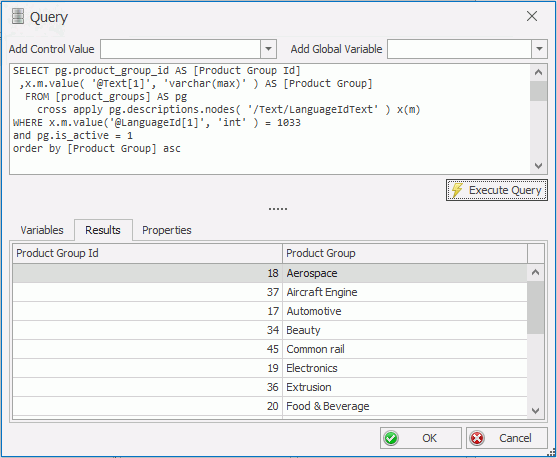
Task: Click the green checkmark OK icon
Action: (x=391, y=438)
